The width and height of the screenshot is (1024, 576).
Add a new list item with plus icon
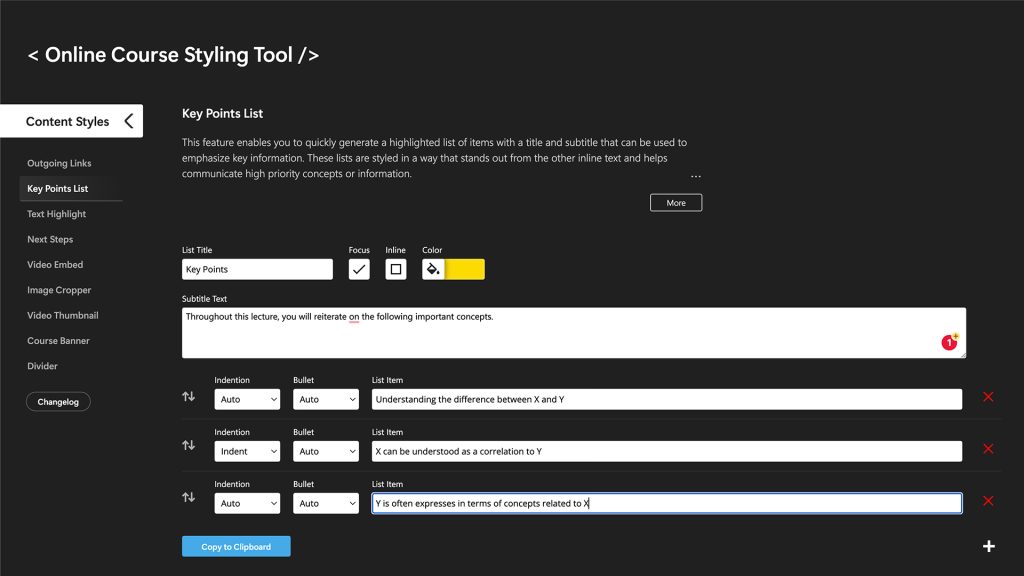tap(988, 546)
